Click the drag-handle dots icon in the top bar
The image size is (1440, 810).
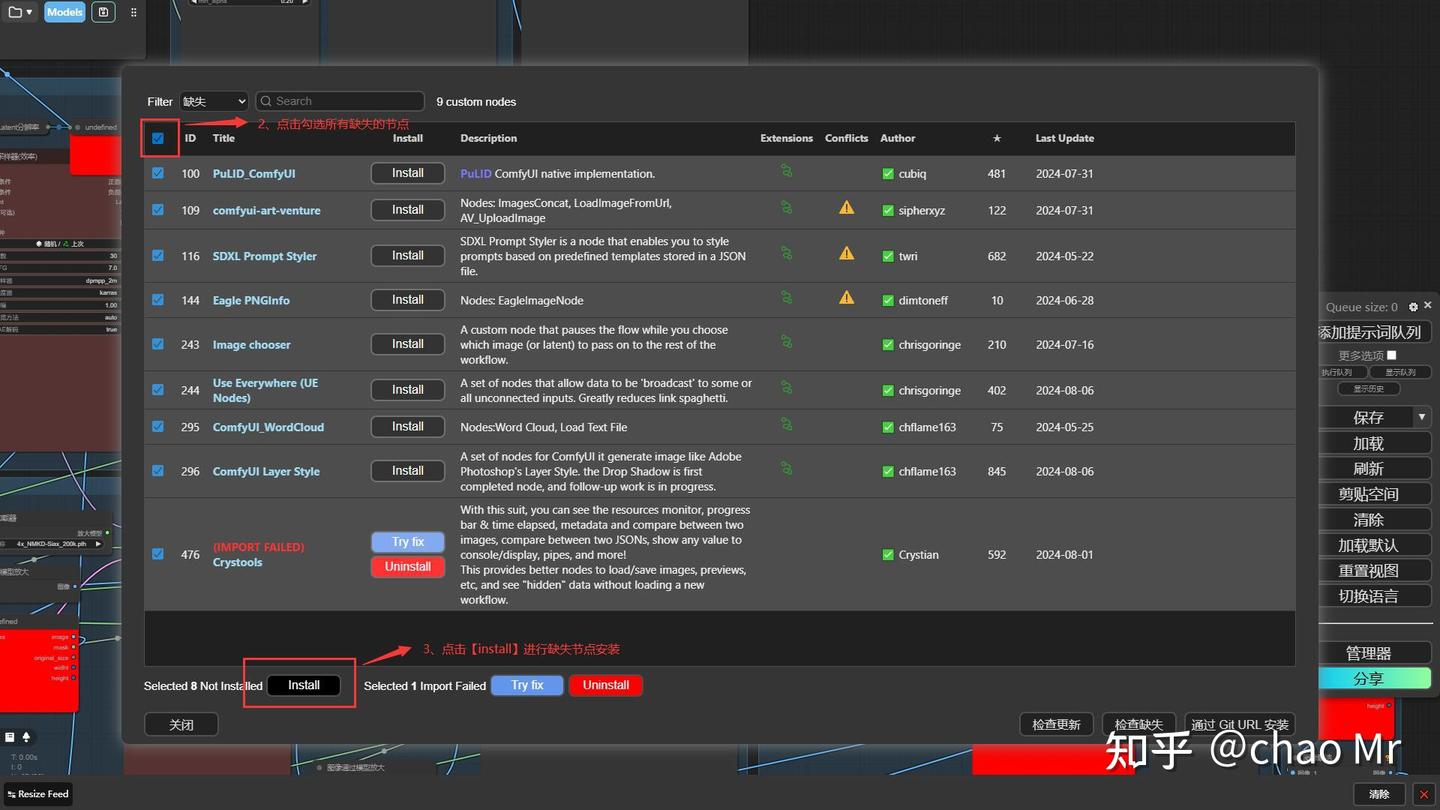[133, 12]
